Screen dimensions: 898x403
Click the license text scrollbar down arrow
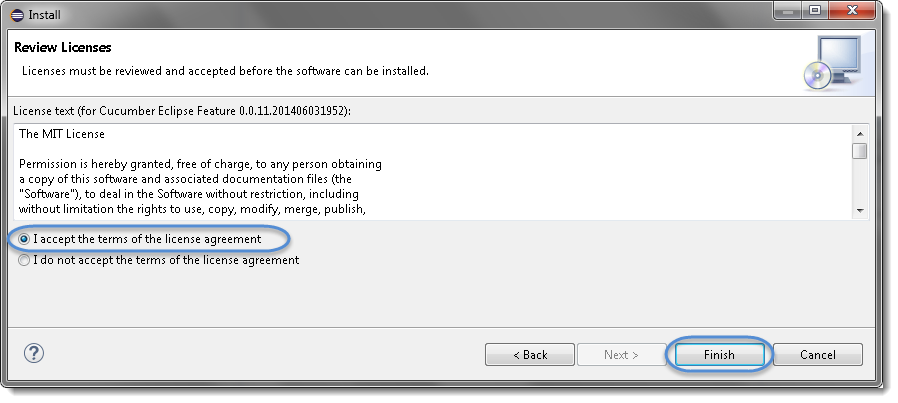860,211
